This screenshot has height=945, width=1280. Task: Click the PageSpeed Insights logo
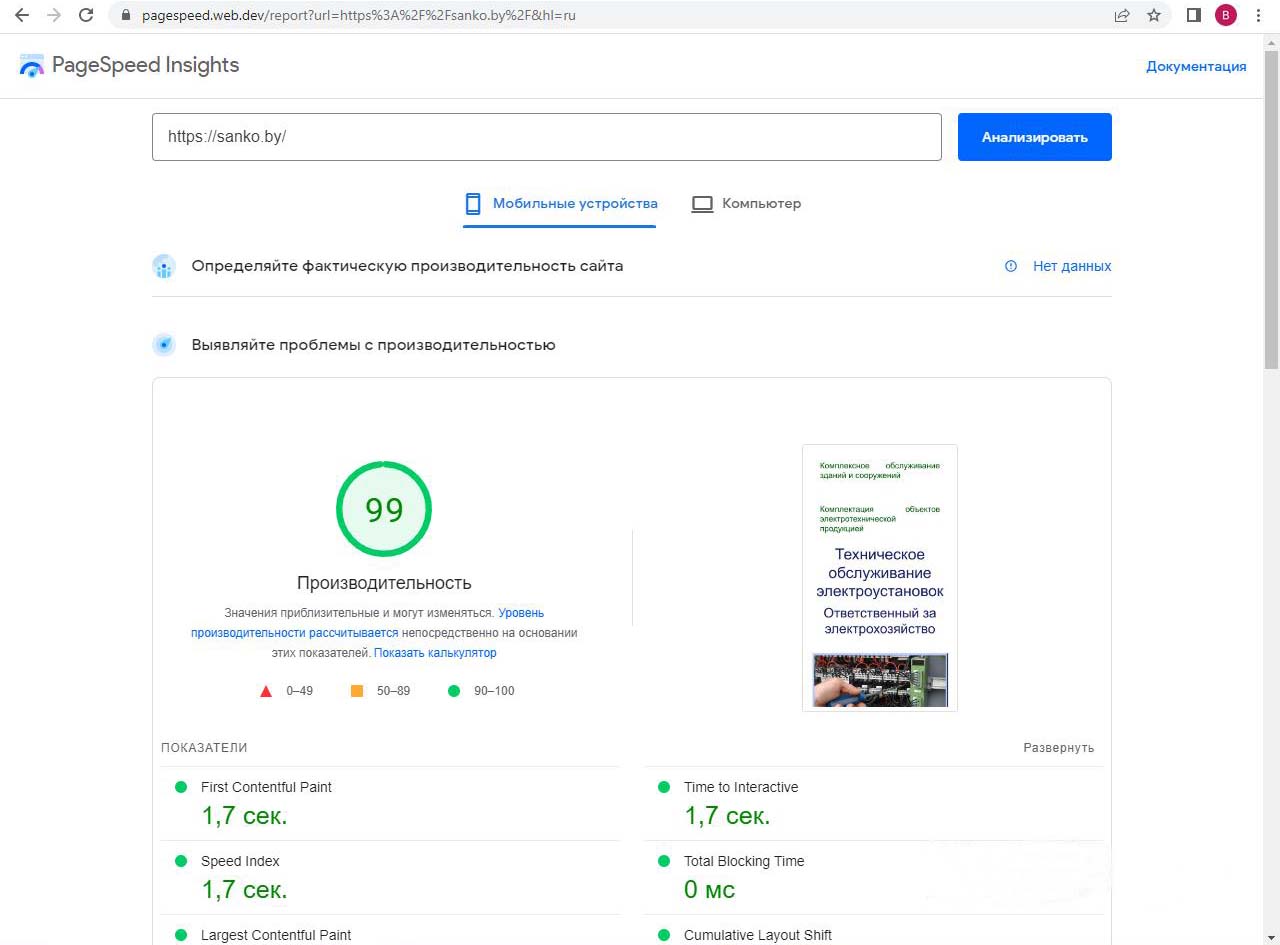(129, 66)
